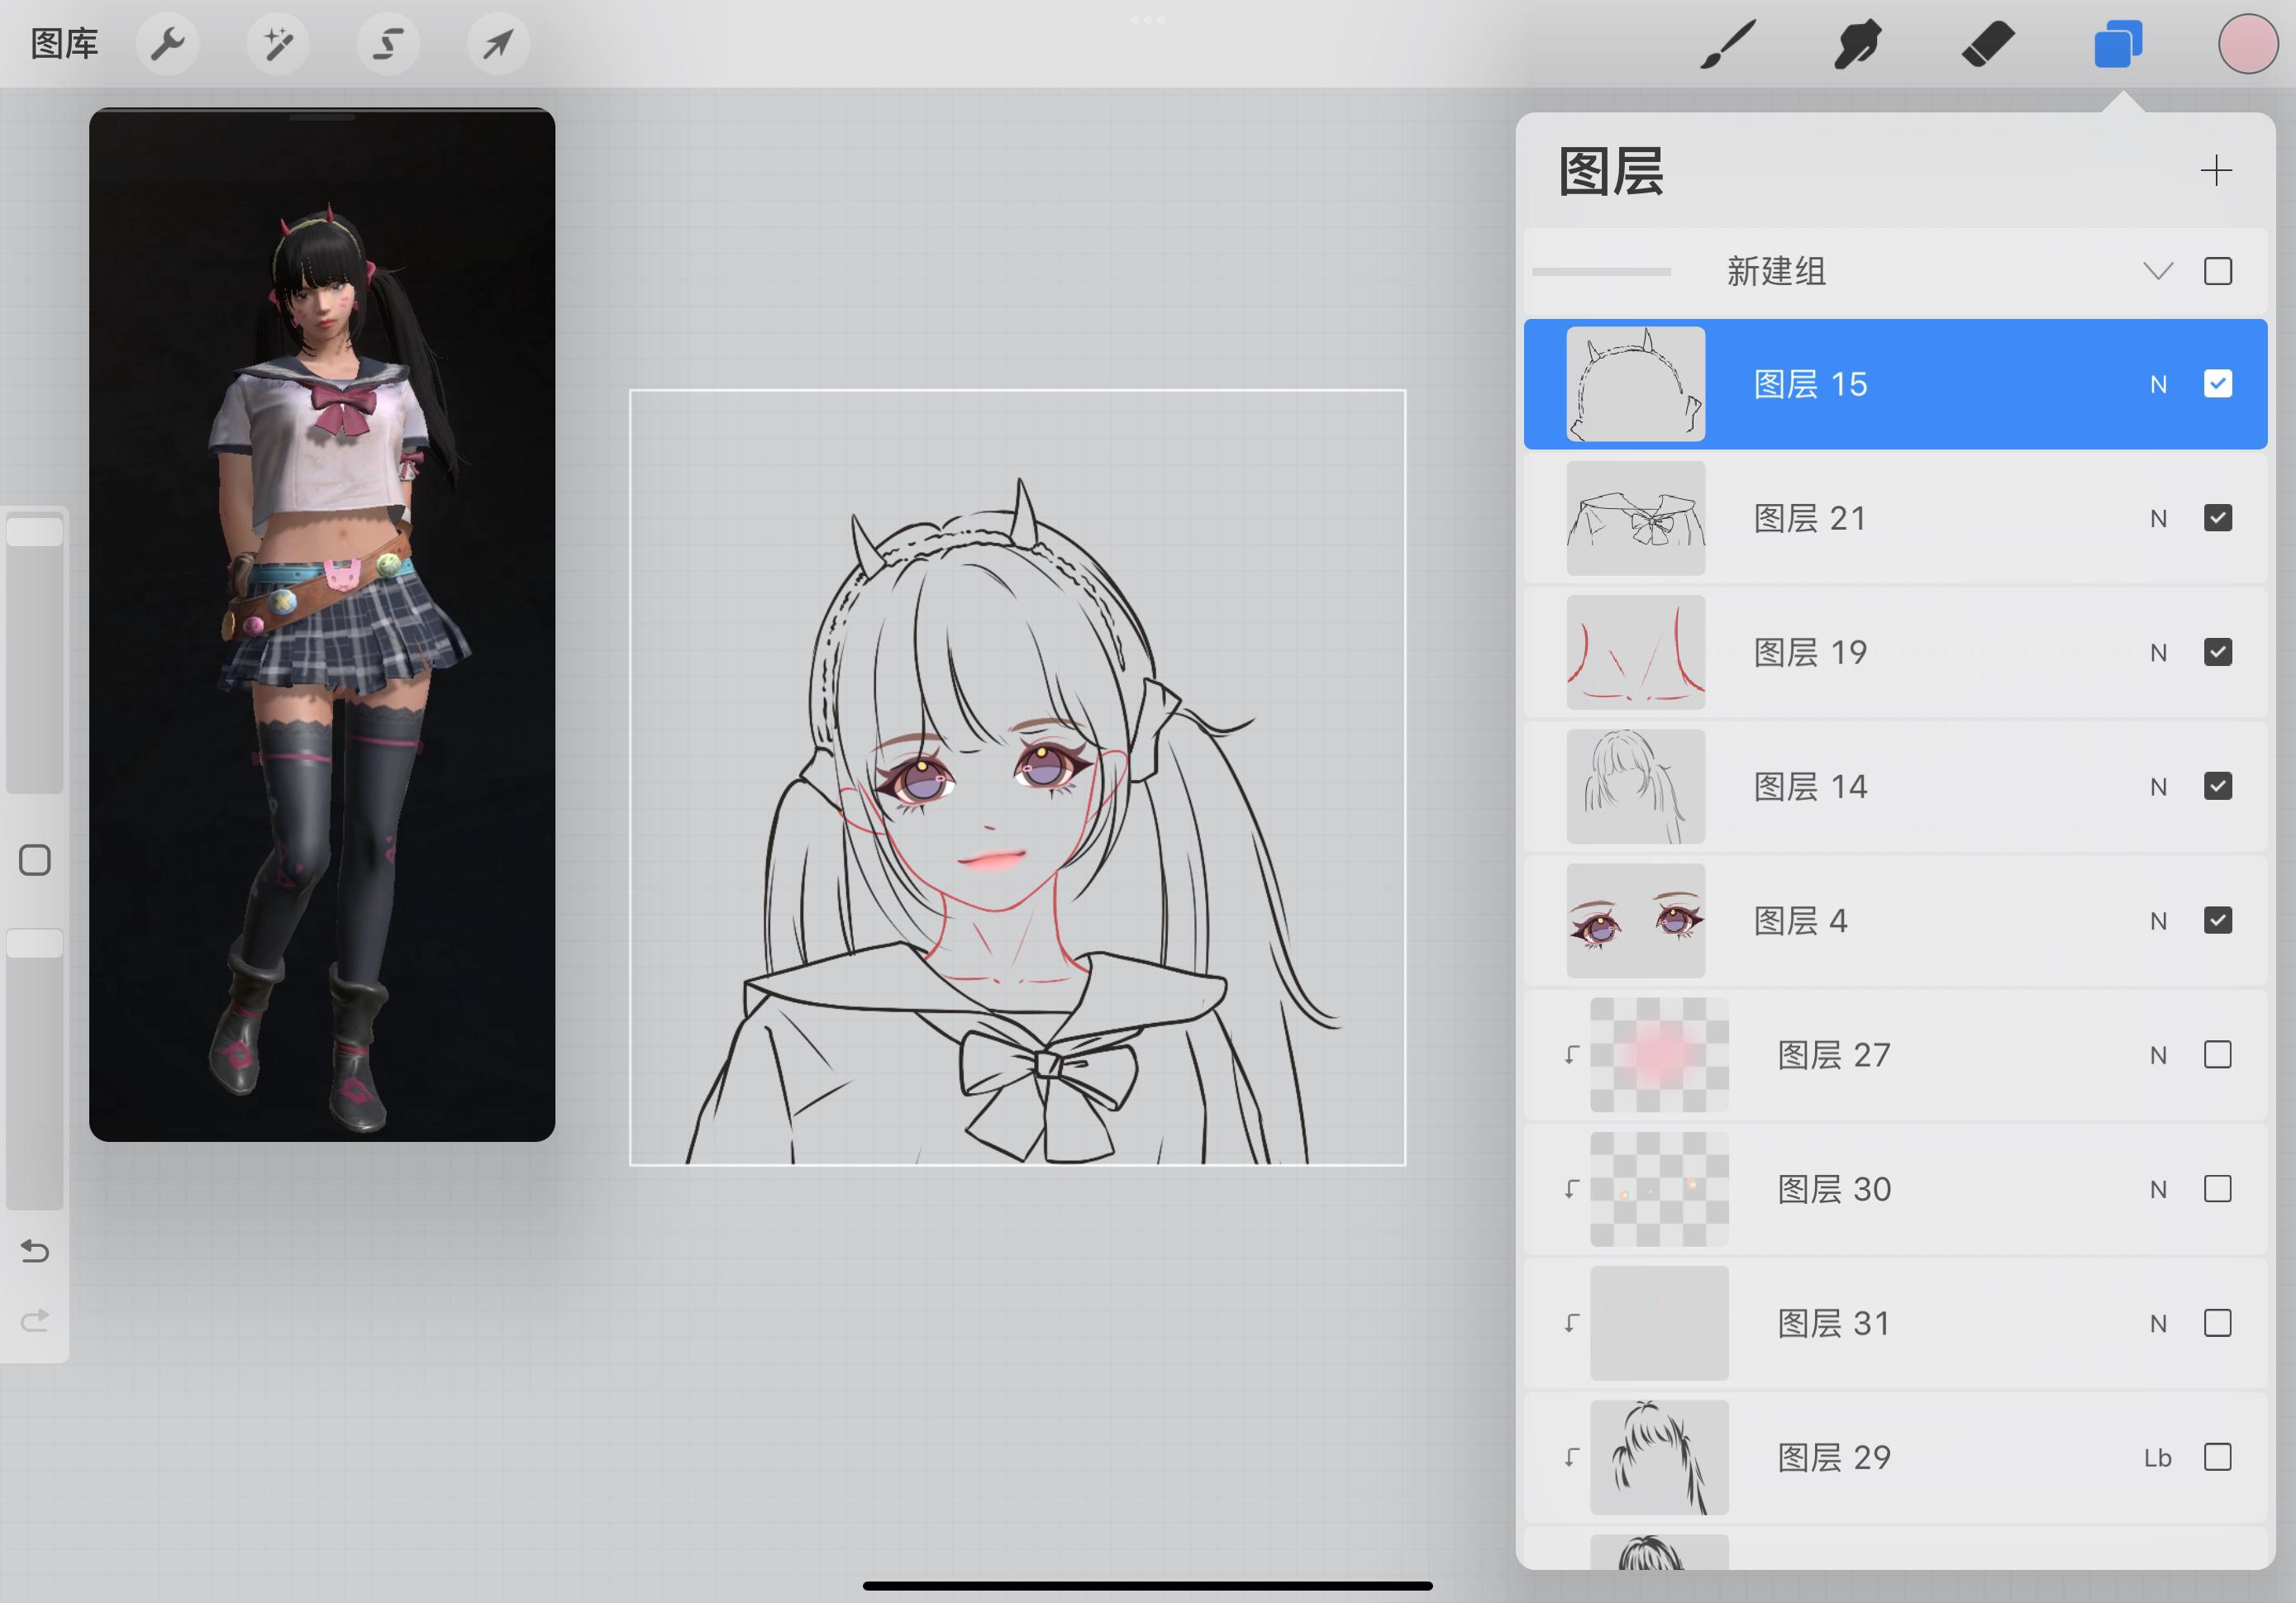Open blend mode N for 图层 19
The height and width of the screenshot is (1603, 2296).
click(x=2158, y=653)
